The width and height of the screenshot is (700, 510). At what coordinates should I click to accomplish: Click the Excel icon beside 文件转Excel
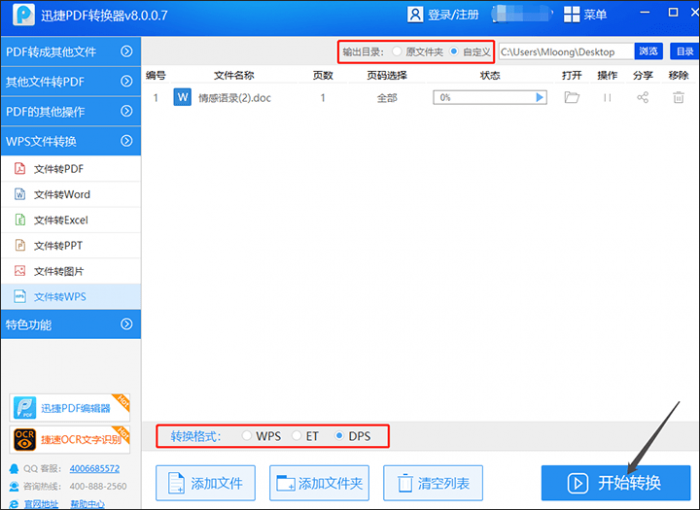(x=20, y=219)
